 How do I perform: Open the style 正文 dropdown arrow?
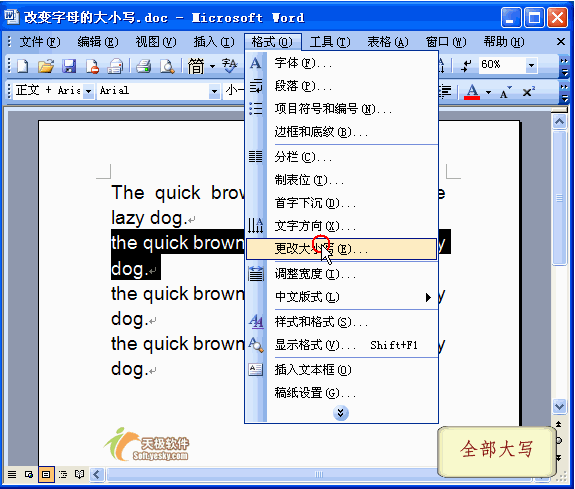[x=88, y=91]
